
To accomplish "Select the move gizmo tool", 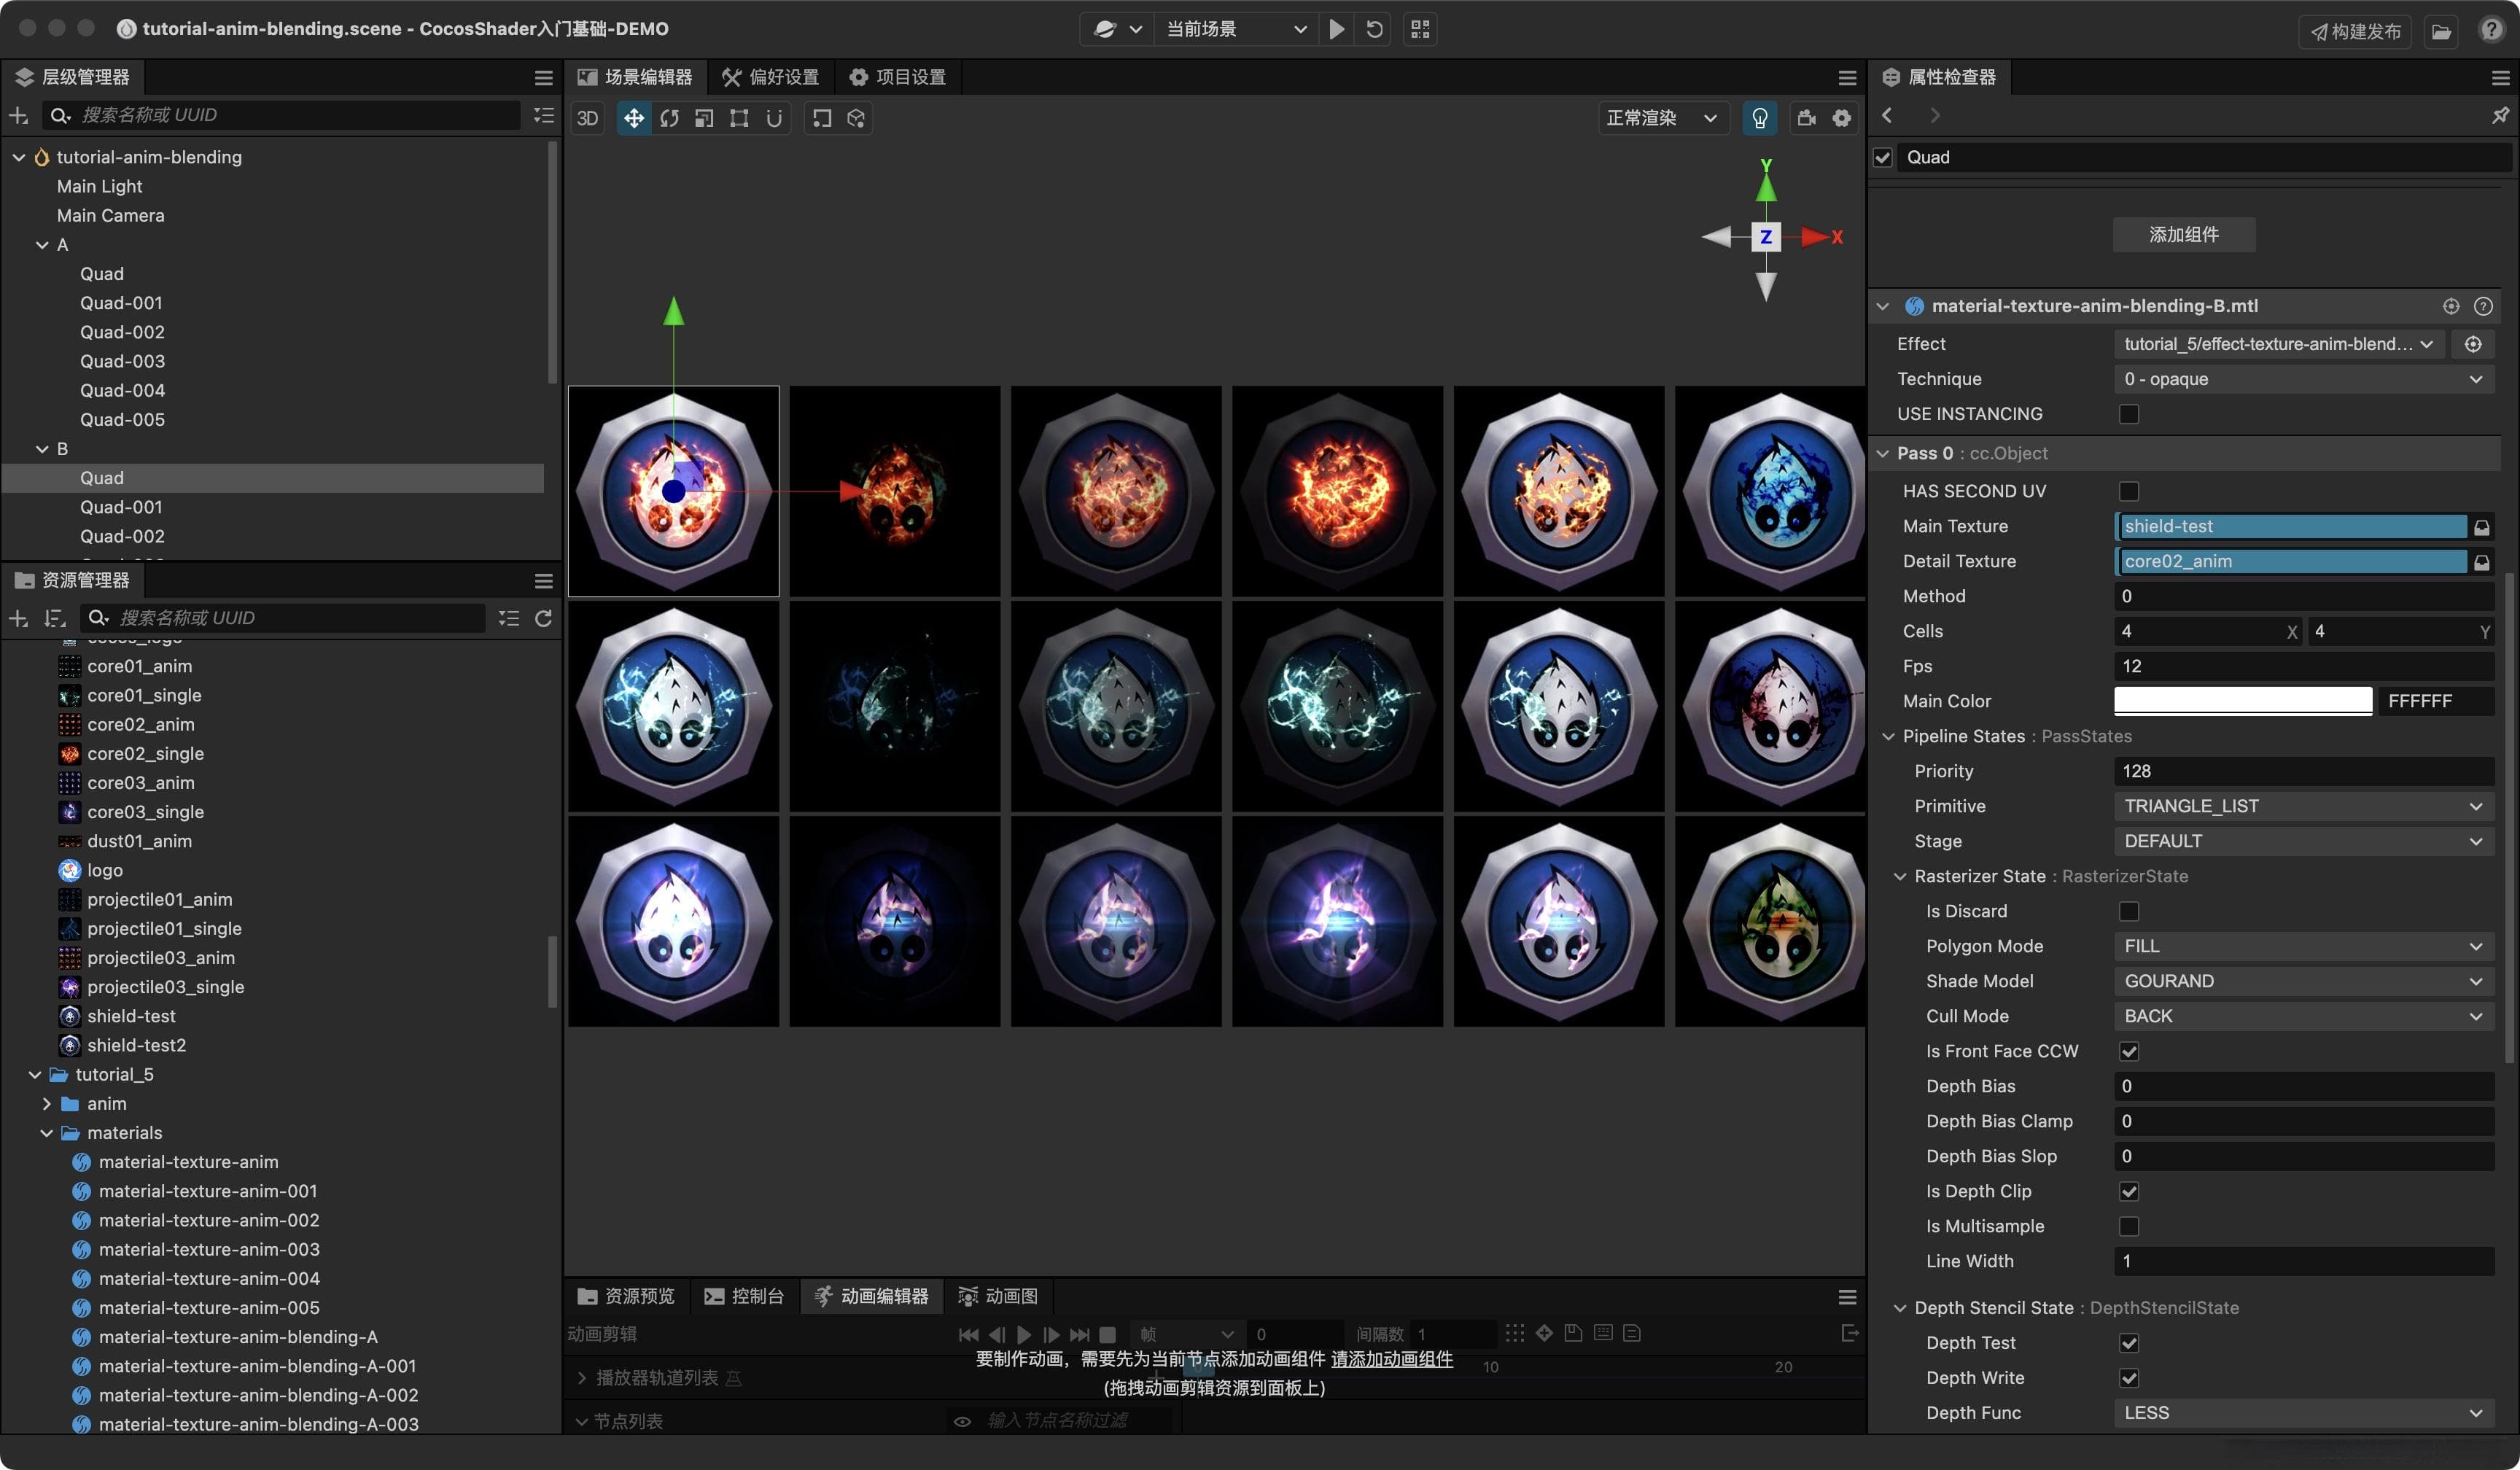I will point(633,118).
